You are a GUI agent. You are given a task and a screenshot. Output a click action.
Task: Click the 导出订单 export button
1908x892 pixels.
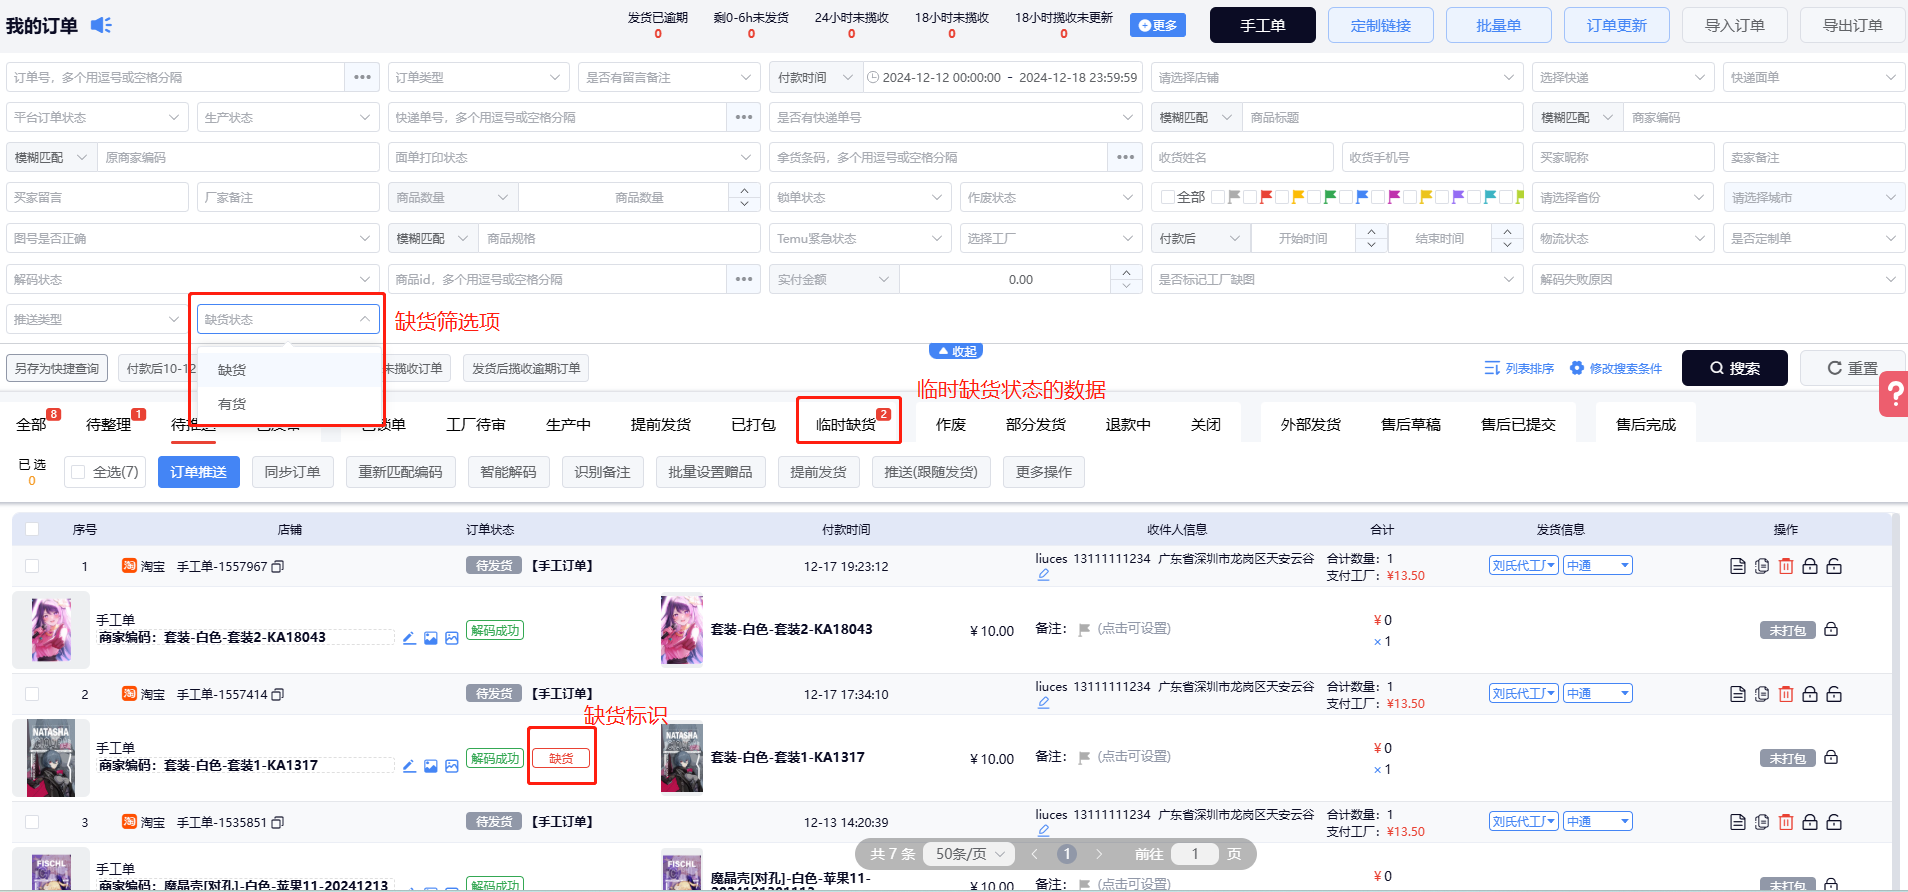(x=1853, y=25)
